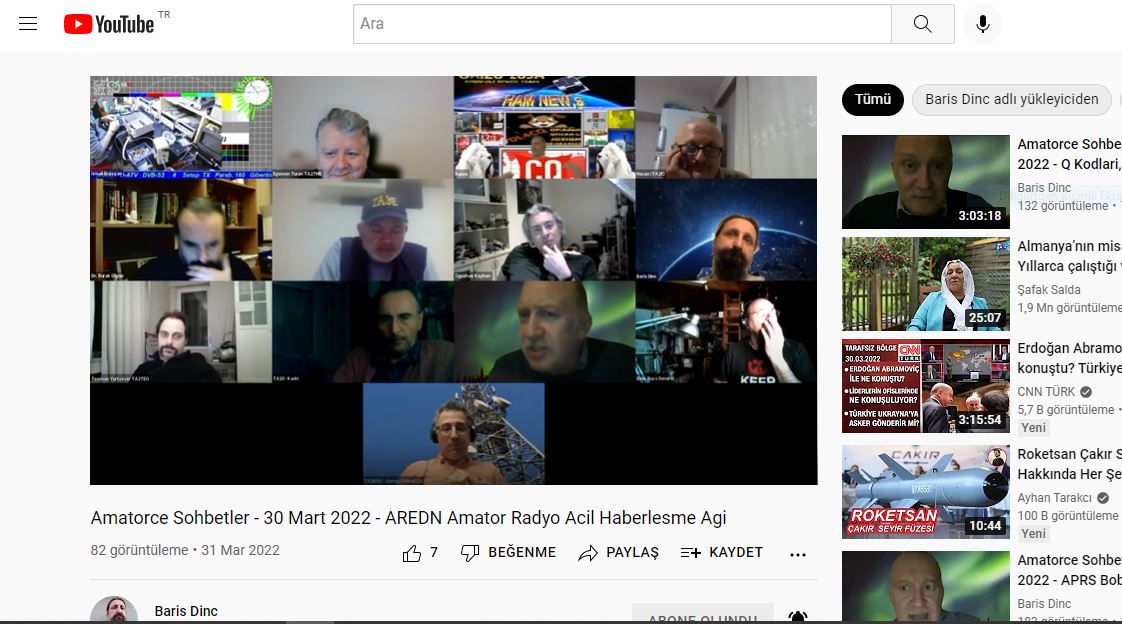
Task: Save video to playlist with KAYDET
Action: [722, 553]
